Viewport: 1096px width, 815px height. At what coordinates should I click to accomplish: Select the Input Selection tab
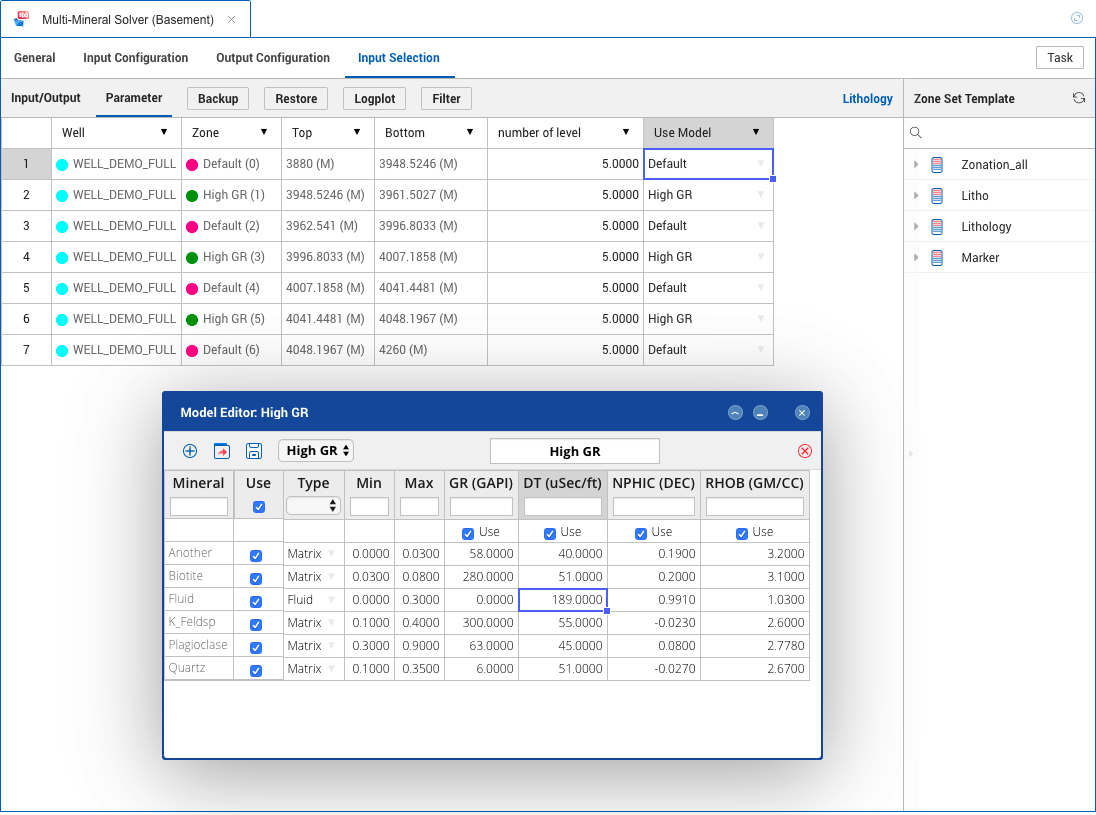pyautogui.click(x=398, y=58)
